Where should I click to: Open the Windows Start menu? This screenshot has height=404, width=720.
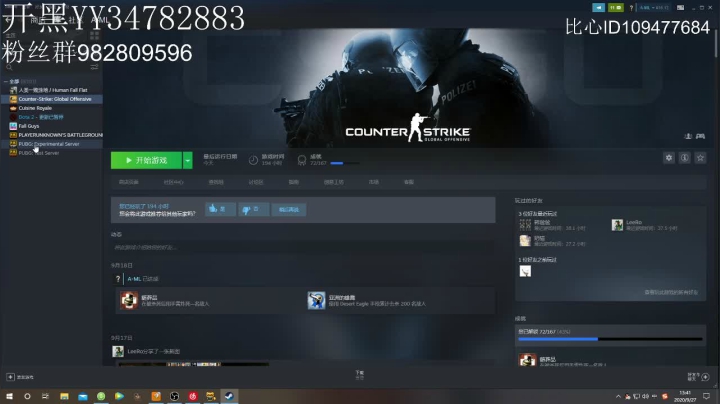click(x=9, y=396)
